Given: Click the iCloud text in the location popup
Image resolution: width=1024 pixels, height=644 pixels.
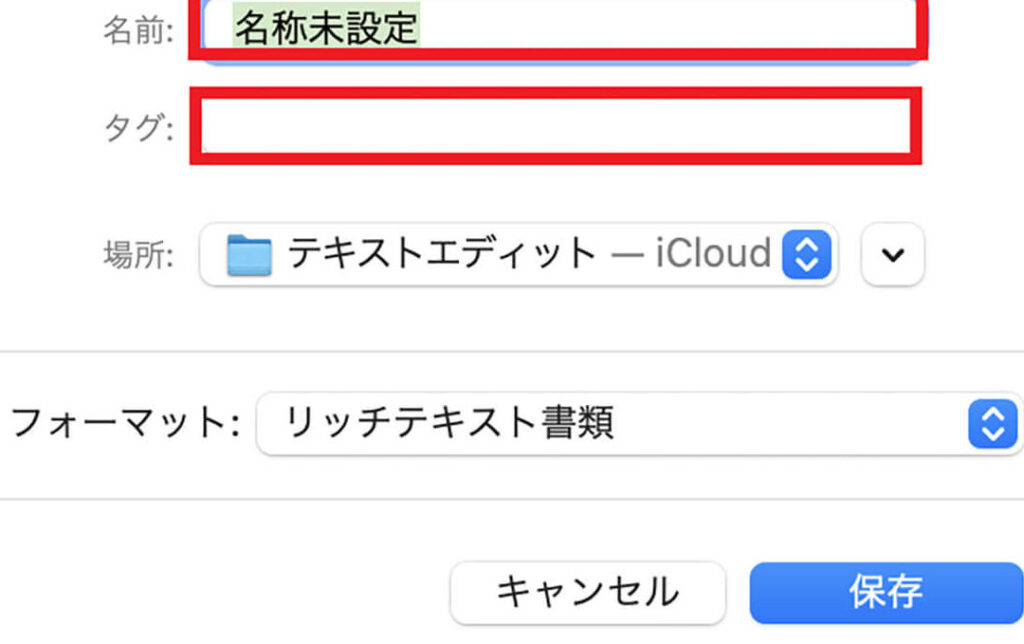Looking at the screenshot, I should click(x=712, y=255).
